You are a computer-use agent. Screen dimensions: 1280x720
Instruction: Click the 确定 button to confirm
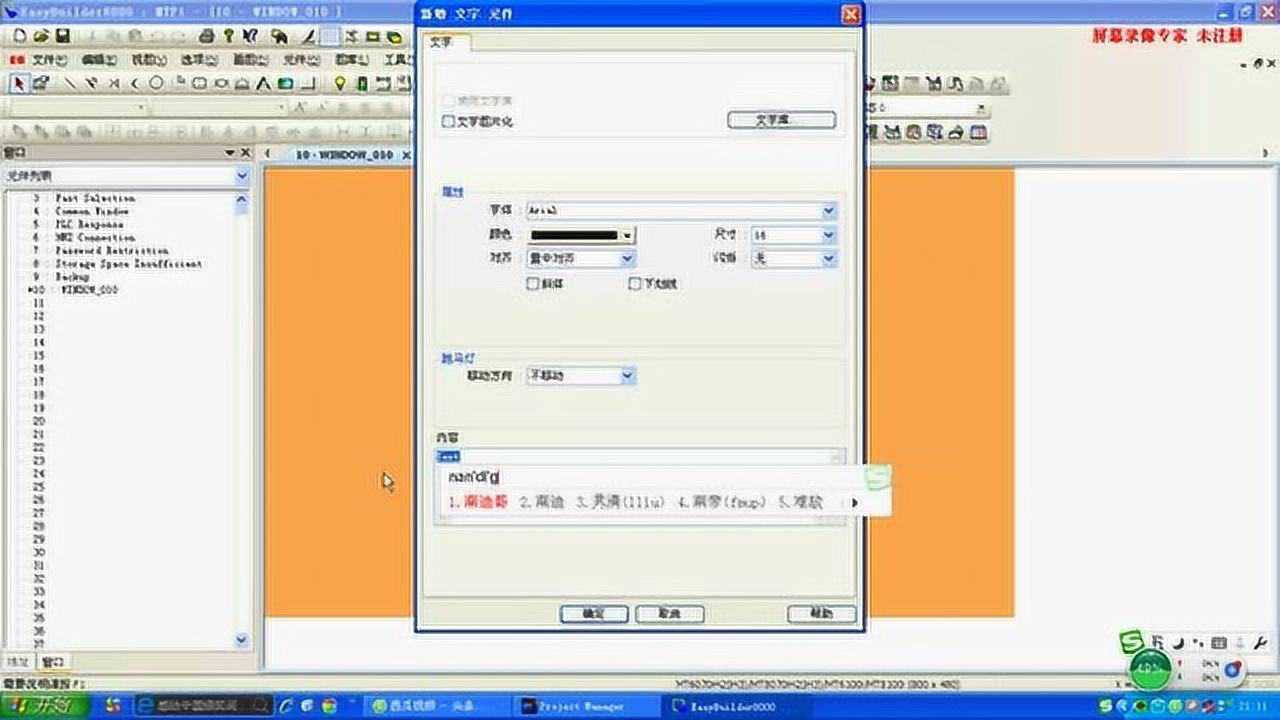593,613
